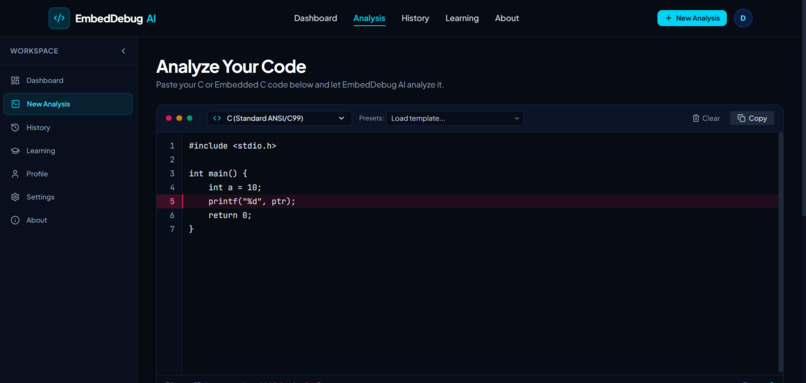Click the red window dot in editor

pos(169,118)
